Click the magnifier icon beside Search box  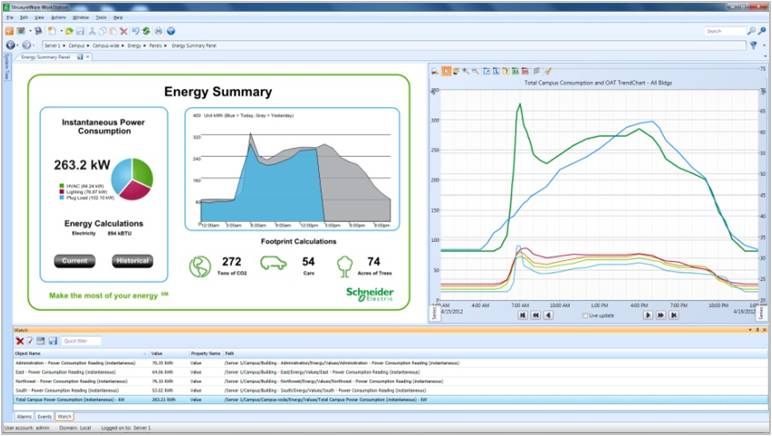pos(751,31)
